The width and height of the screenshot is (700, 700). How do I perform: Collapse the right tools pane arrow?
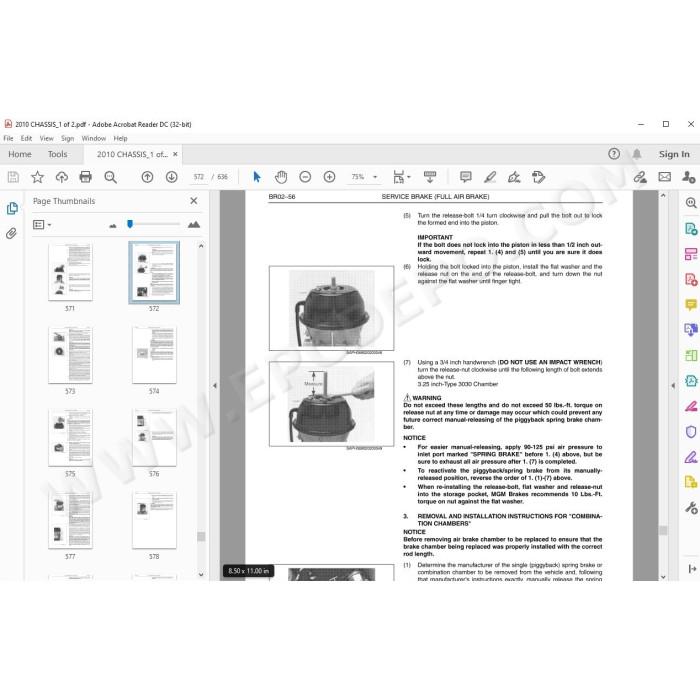673,385
